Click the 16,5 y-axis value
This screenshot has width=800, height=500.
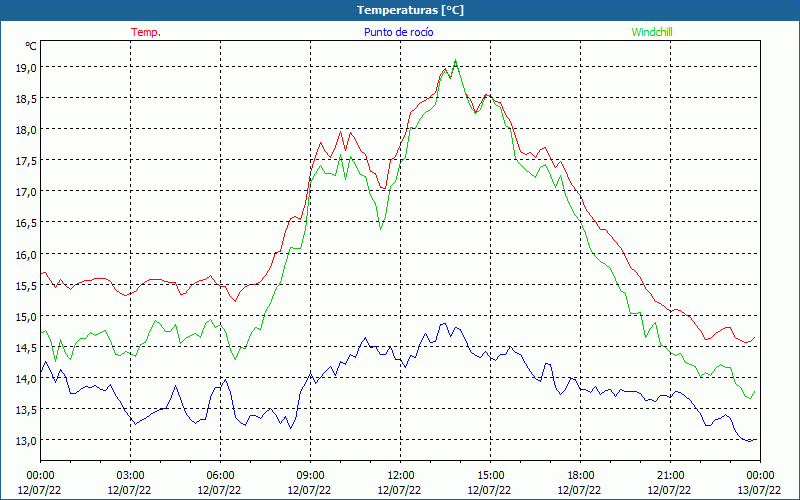[x=27, y=222]
